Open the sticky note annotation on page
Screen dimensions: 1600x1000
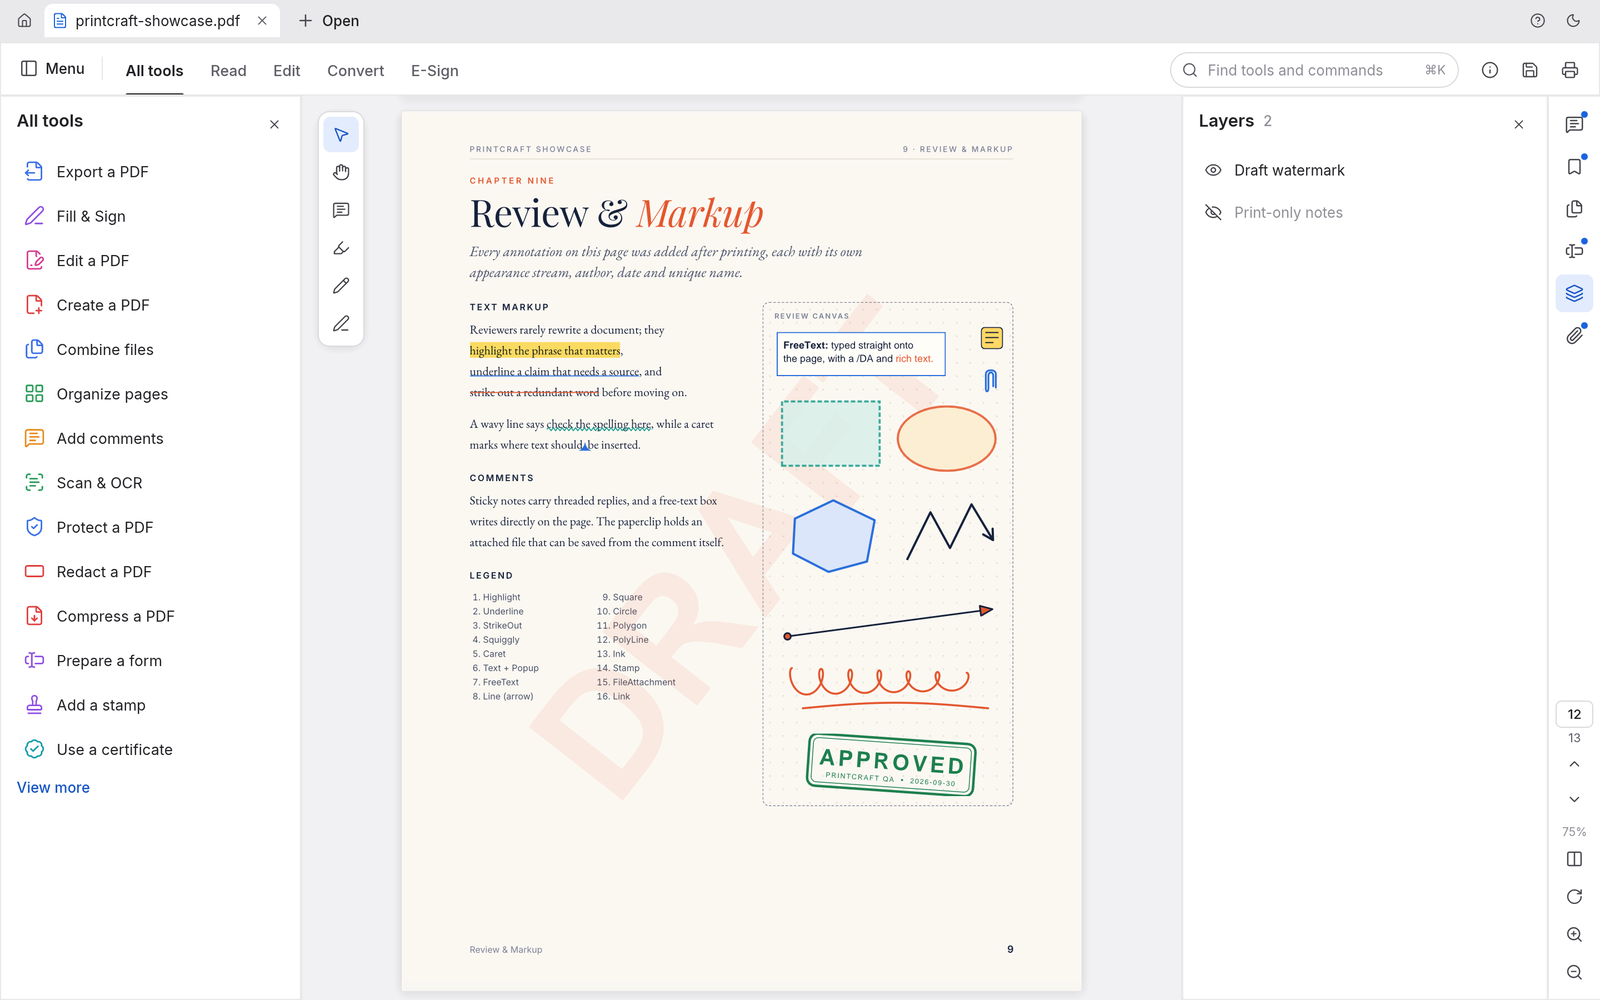point(992,339)
